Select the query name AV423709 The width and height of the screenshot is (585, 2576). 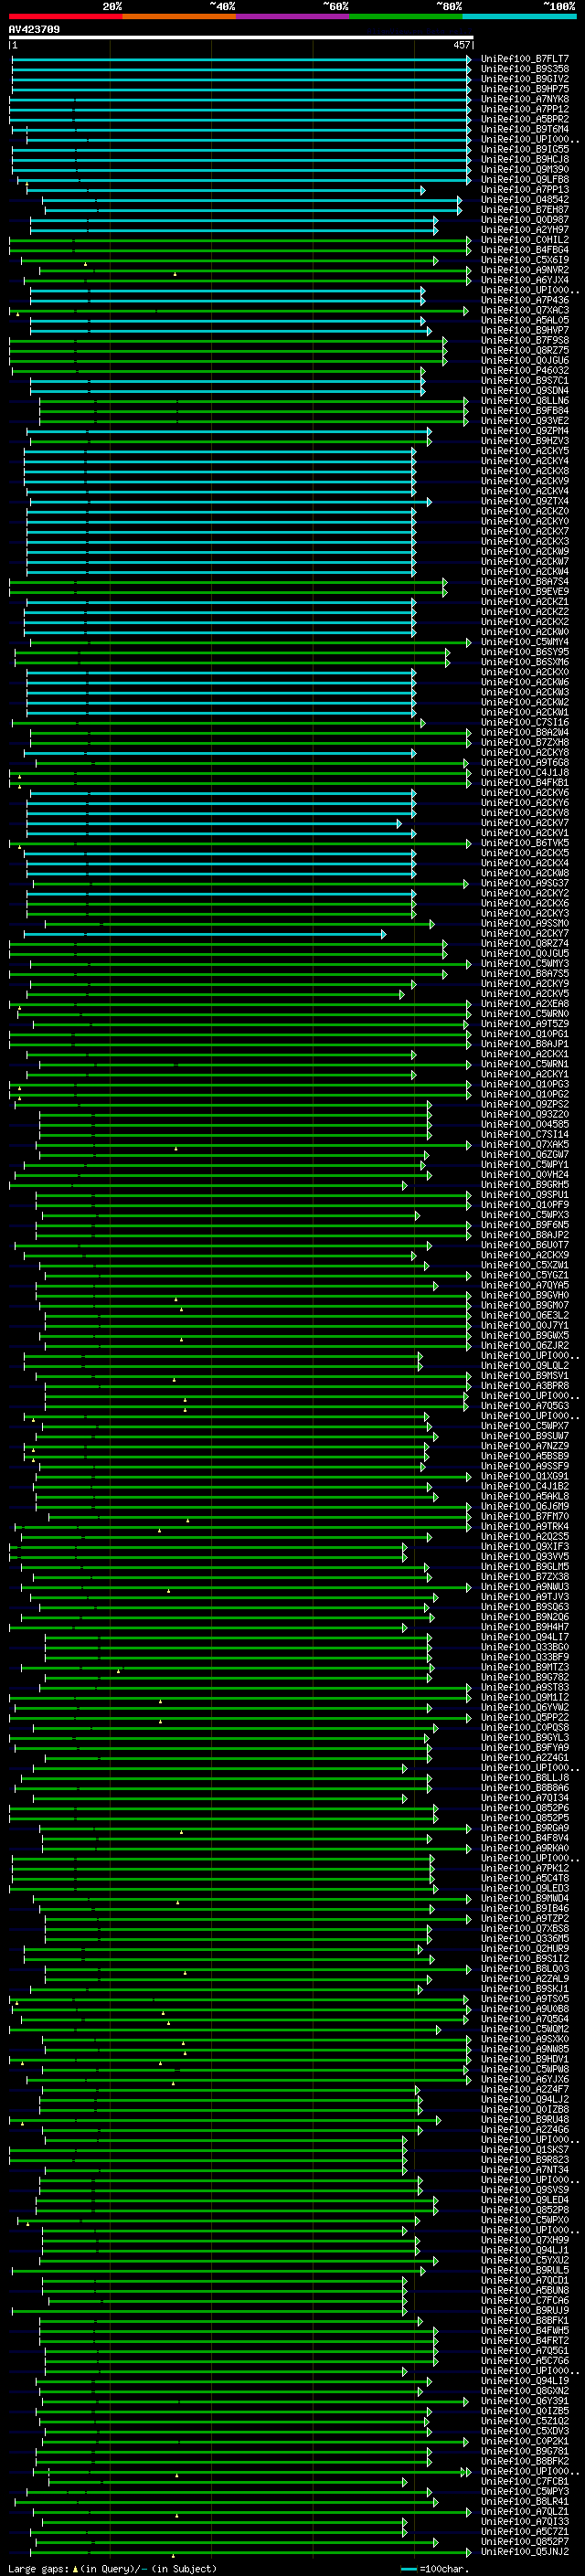pos(34,29)
